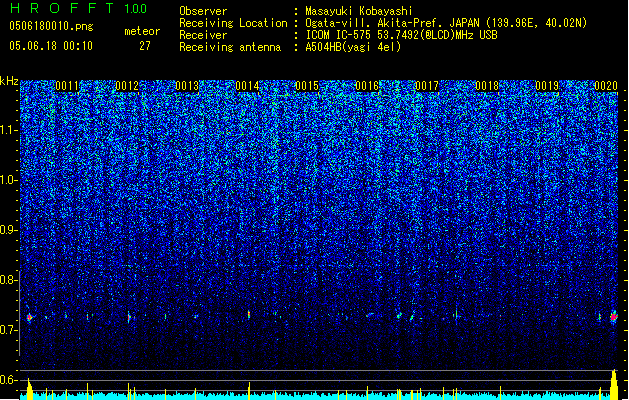Click the red meteor echo at spectrogram start
This screenshot has width=629, height=400.
tap(30, 317)
